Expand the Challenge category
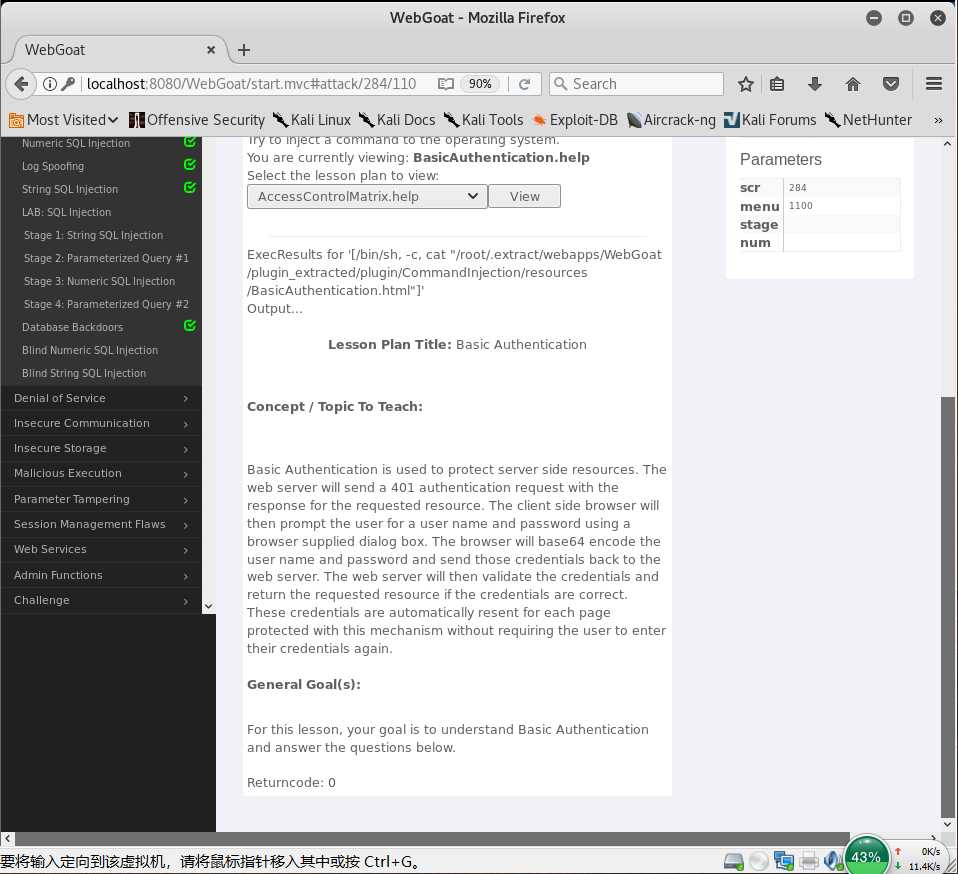 (101, 600)
